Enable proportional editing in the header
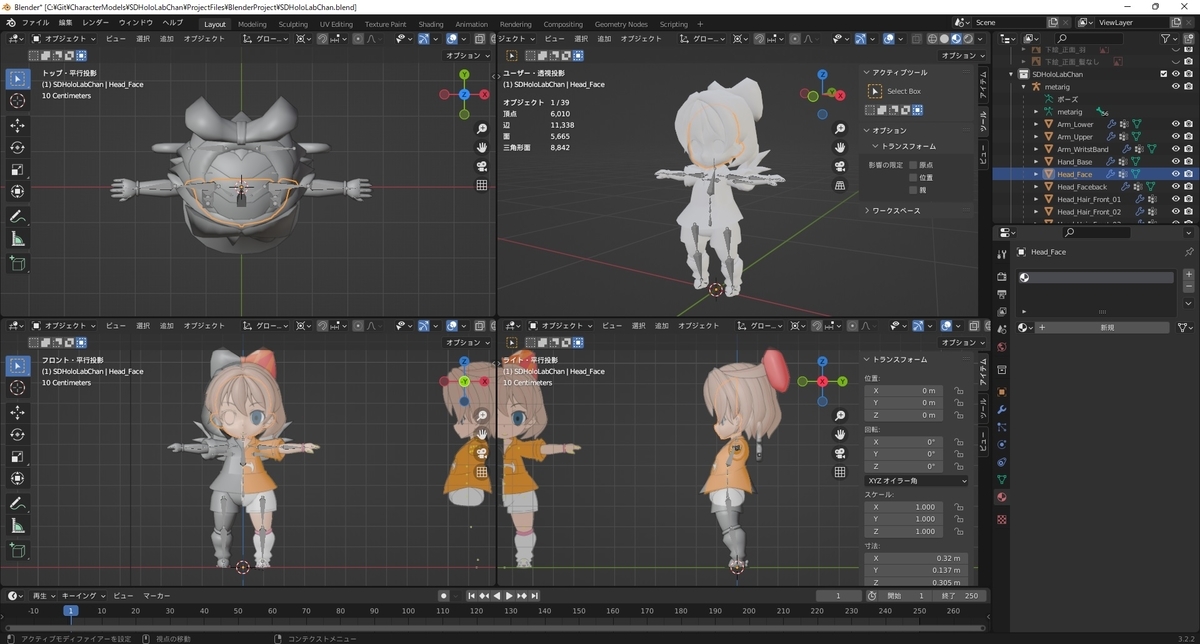Screen dimensions: 1200x644 (x=358, y=39)
